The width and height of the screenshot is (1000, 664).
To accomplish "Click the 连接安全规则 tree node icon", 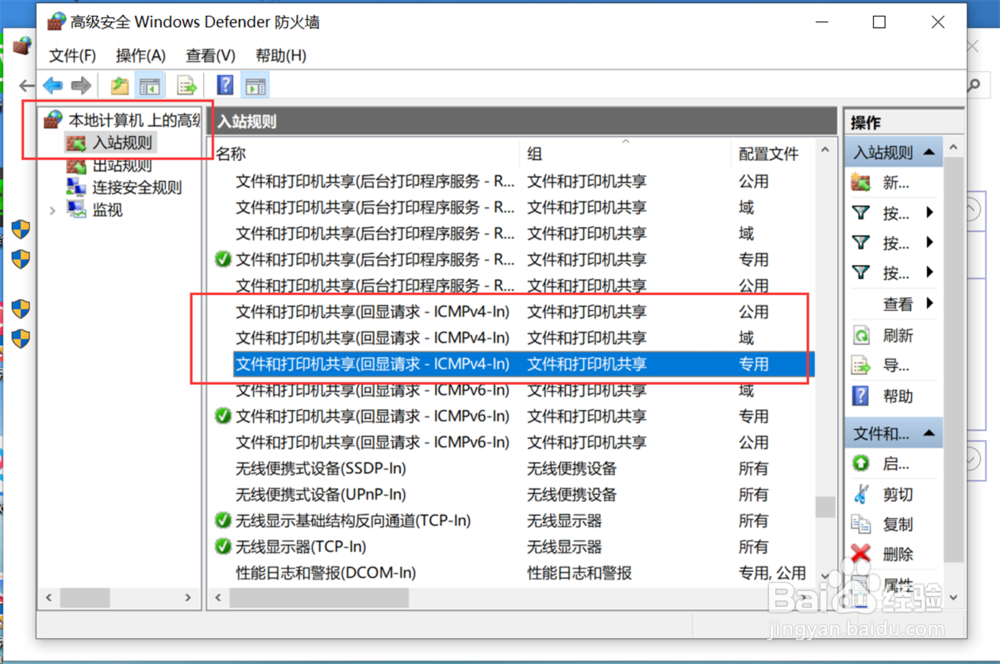I will pos(76,187).
